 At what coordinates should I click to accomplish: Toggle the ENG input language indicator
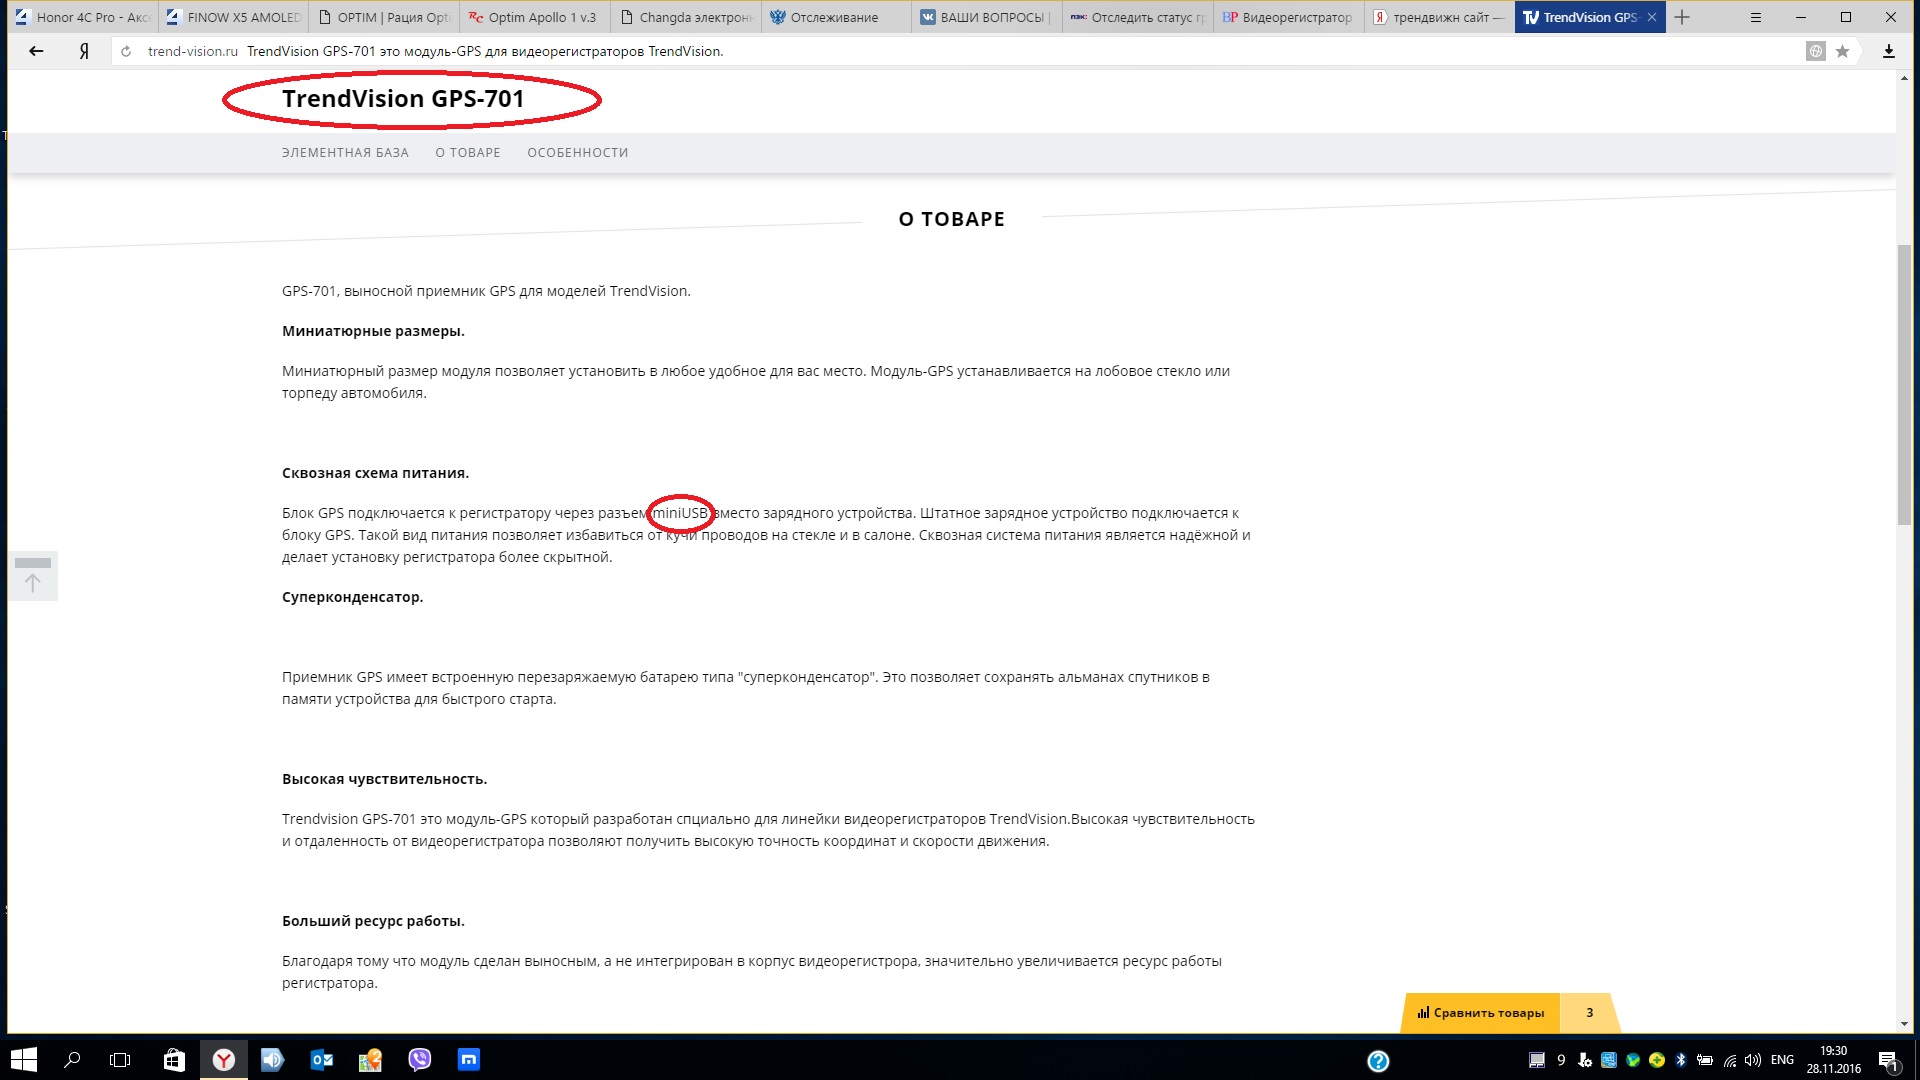tap(1781, 1060)
